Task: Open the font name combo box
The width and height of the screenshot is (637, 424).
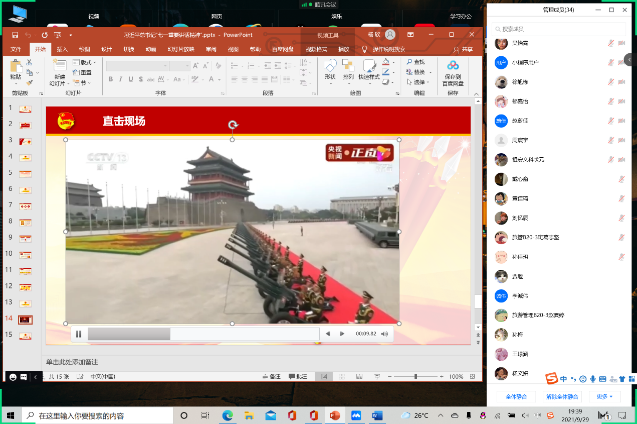Action: [137, 66]
